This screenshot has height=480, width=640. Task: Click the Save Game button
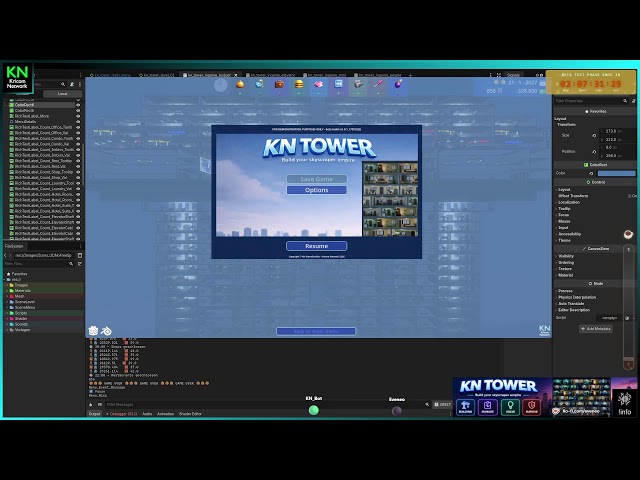coord(316,179)
